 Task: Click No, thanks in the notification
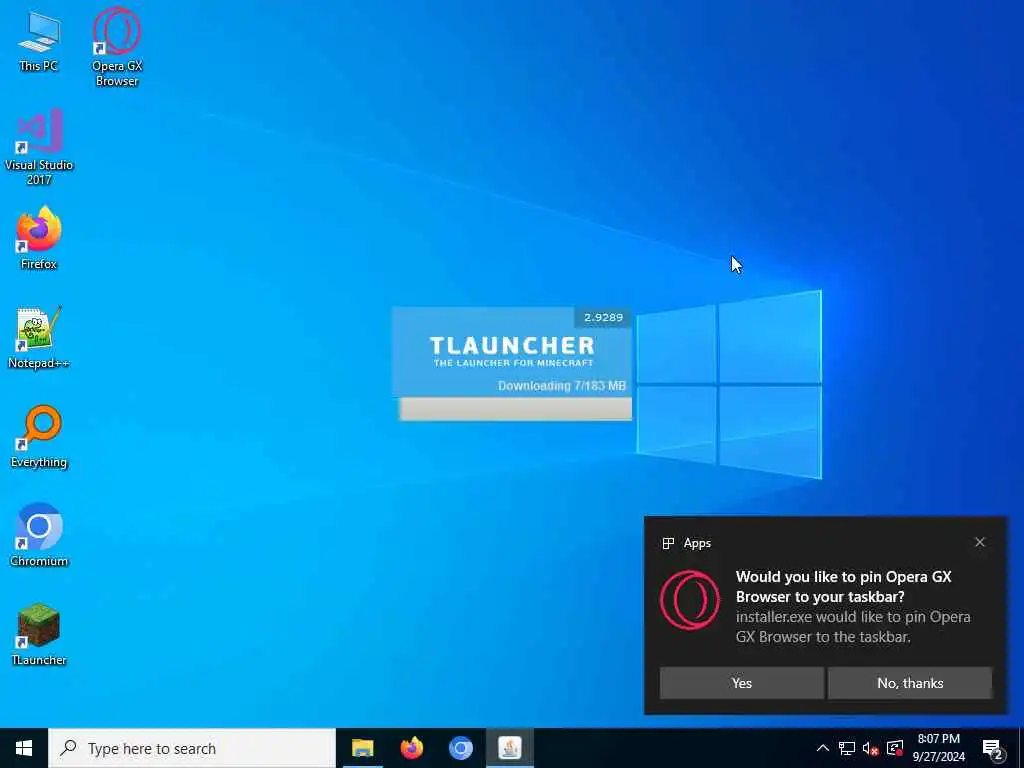tap(910, 683)
